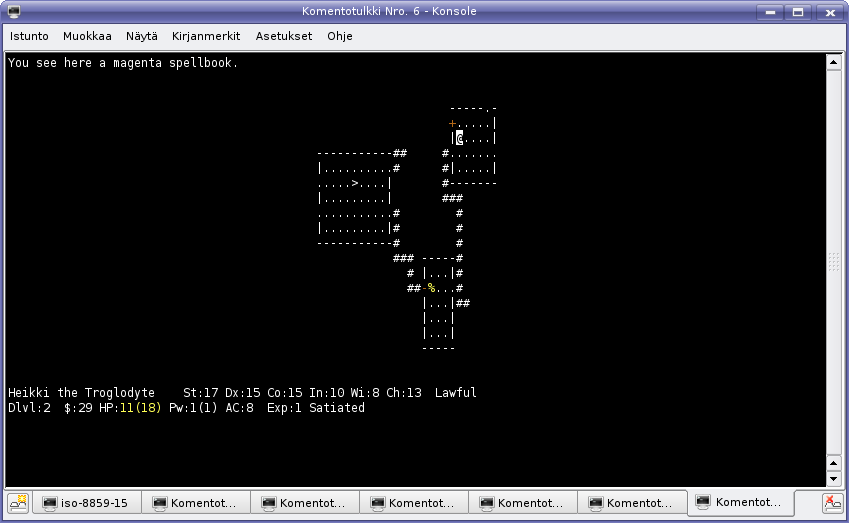Image resolution: width=849 pixels, height=523 pixels.
Task: Maximize the Konsole window
Action: pos(798,12)
